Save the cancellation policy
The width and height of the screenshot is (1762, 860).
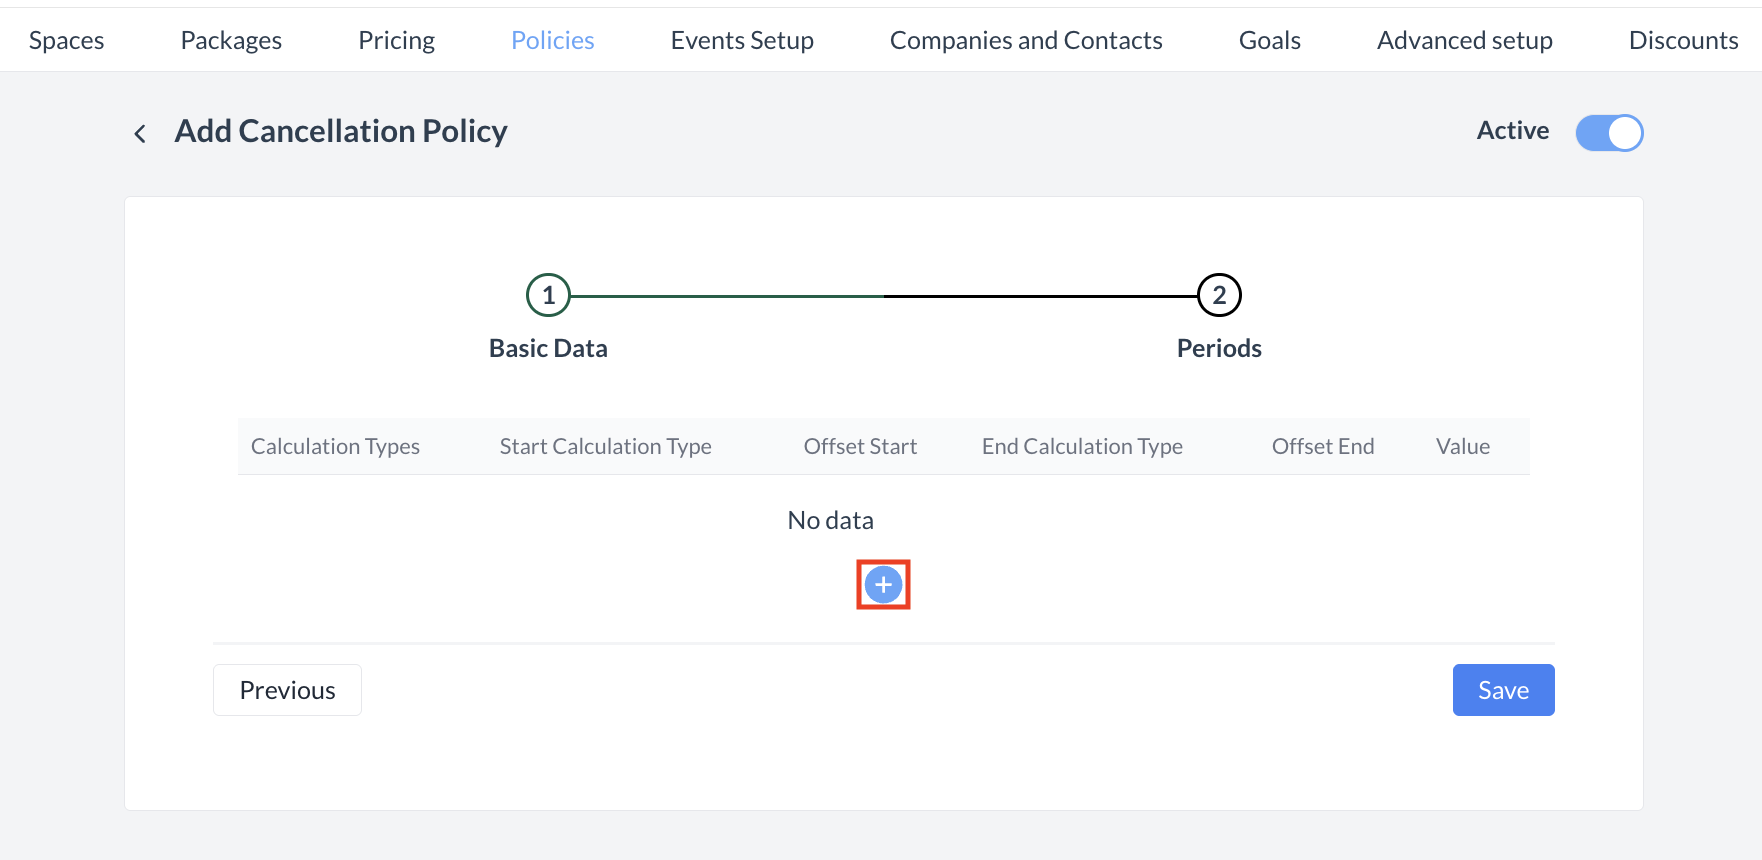click(1503, 690)
